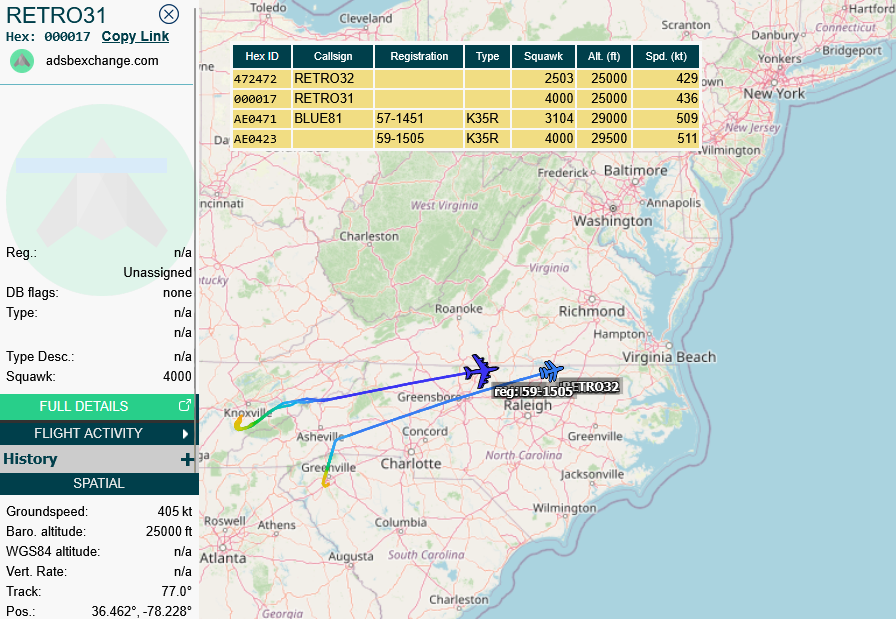Click the Callsign column header
896x619 pixels.
[333, 57]
